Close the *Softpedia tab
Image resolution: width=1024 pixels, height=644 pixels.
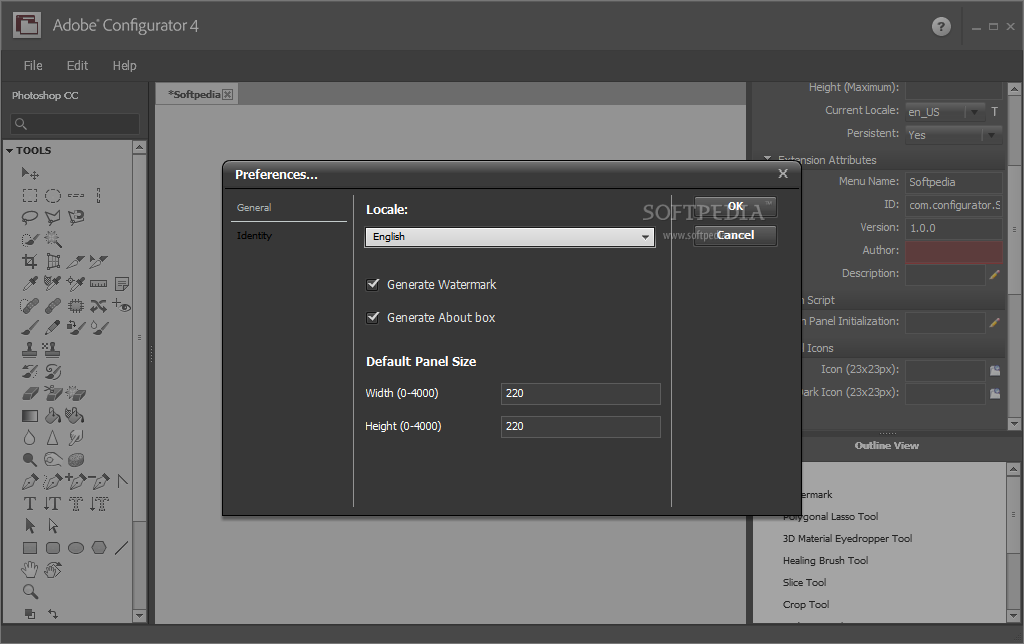coord(227,95)
